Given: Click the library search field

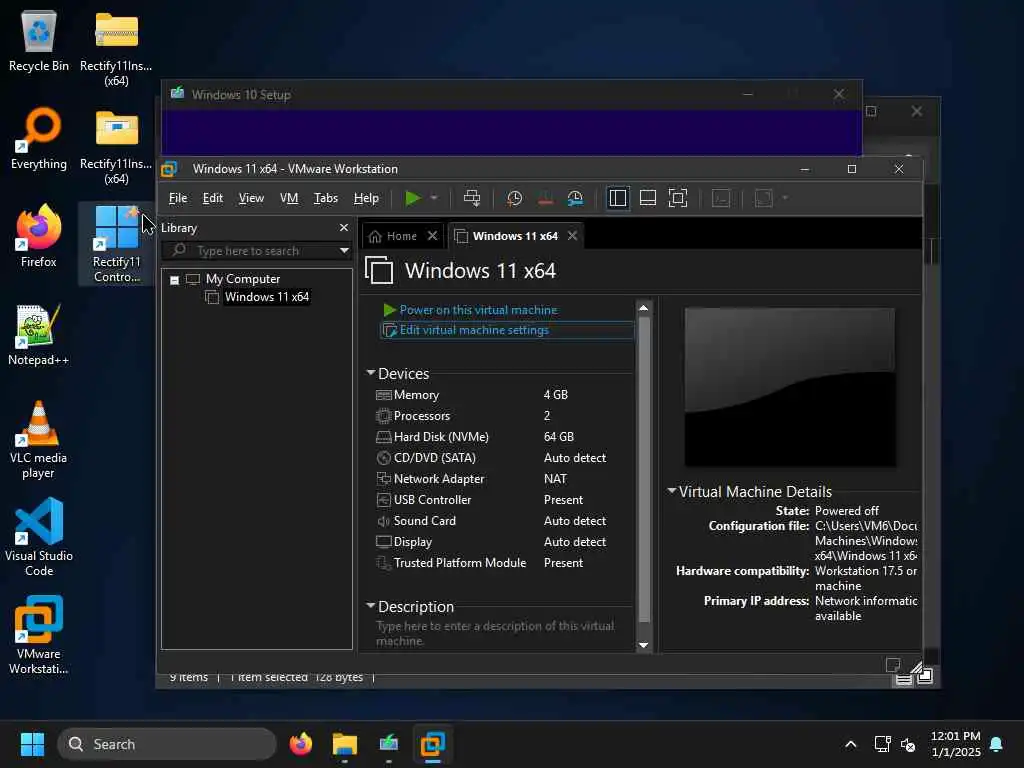Looking at the screenshot, I should point(257,251).
